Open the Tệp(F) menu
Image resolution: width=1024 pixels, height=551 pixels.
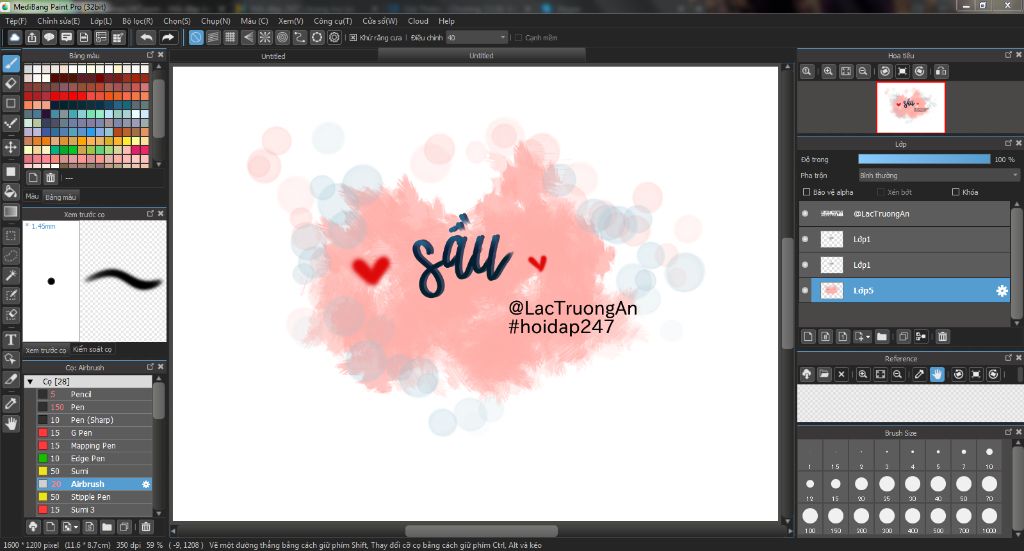coord(16,21)
